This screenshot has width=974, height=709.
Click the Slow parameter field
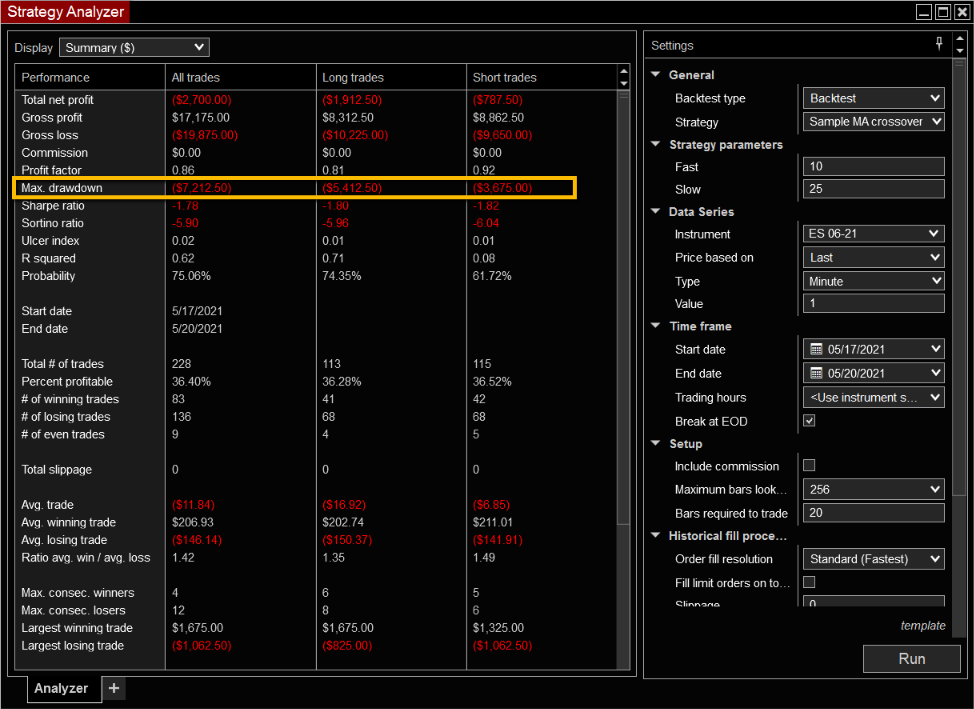pos(873,189)
